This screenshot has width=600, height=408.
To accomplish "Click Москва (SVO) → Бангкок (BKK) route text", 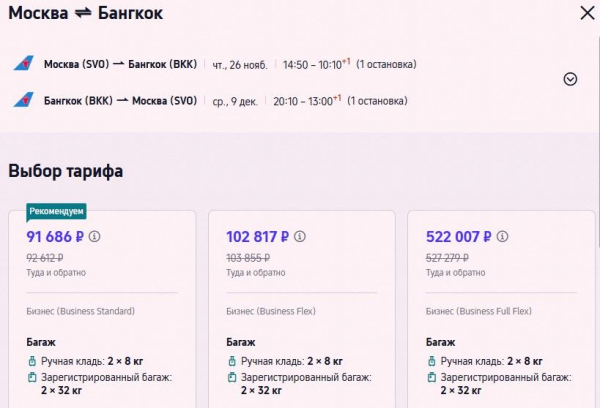I will click(121, 64).
